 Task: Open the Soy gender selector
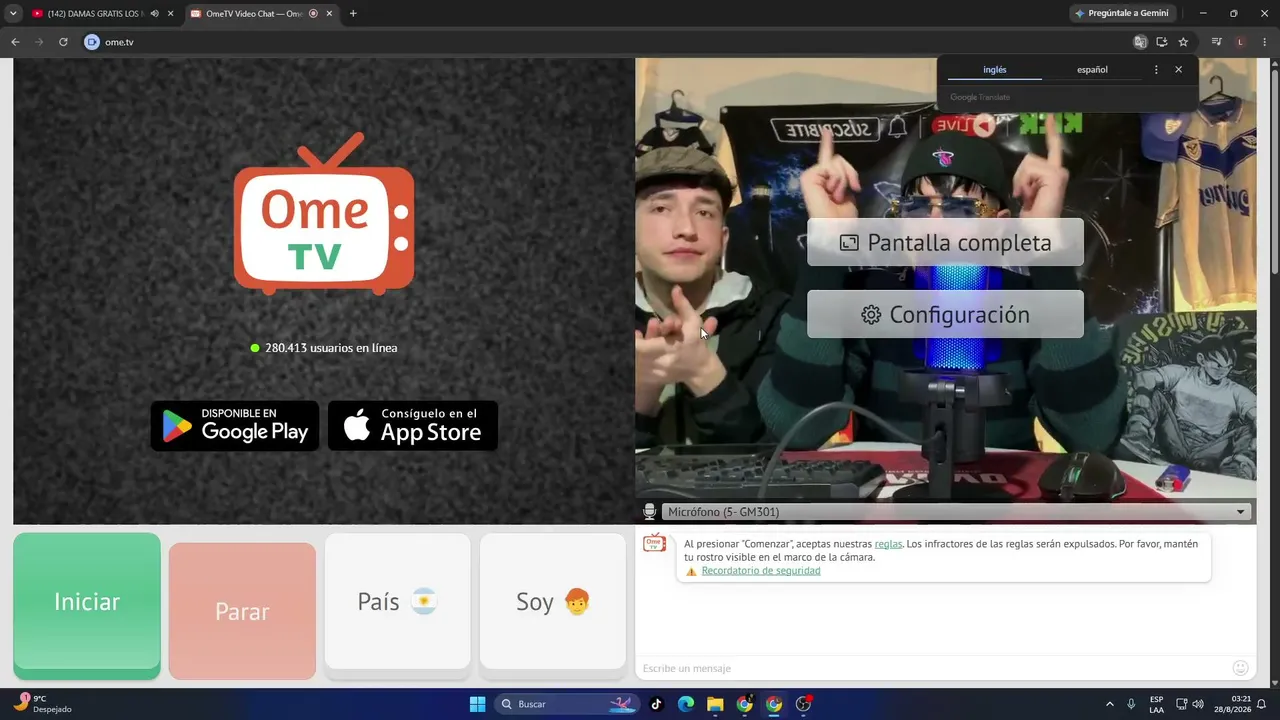tap(553, 601)
